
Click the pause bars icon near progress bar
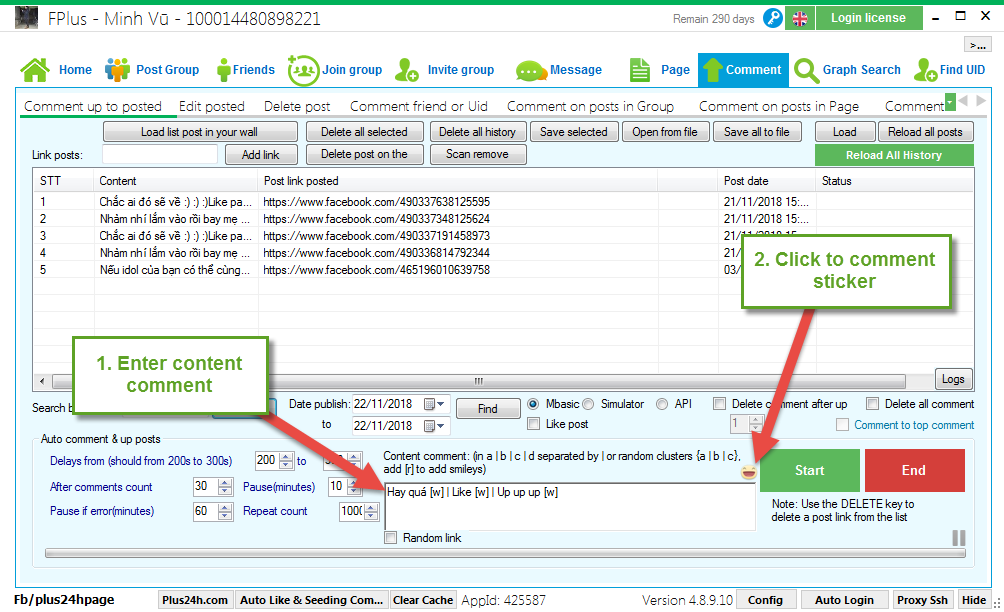pyautogui.click(x=959, y=538)
